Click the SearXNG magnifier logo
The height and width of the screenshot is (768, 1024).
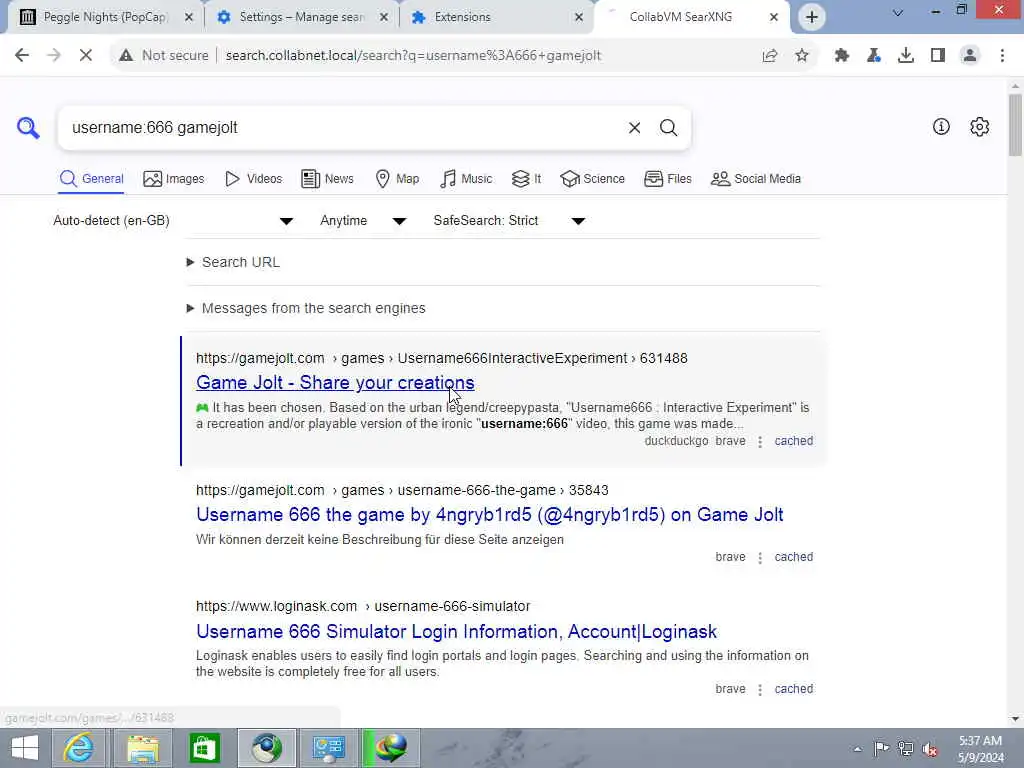[x=28, y=127]
